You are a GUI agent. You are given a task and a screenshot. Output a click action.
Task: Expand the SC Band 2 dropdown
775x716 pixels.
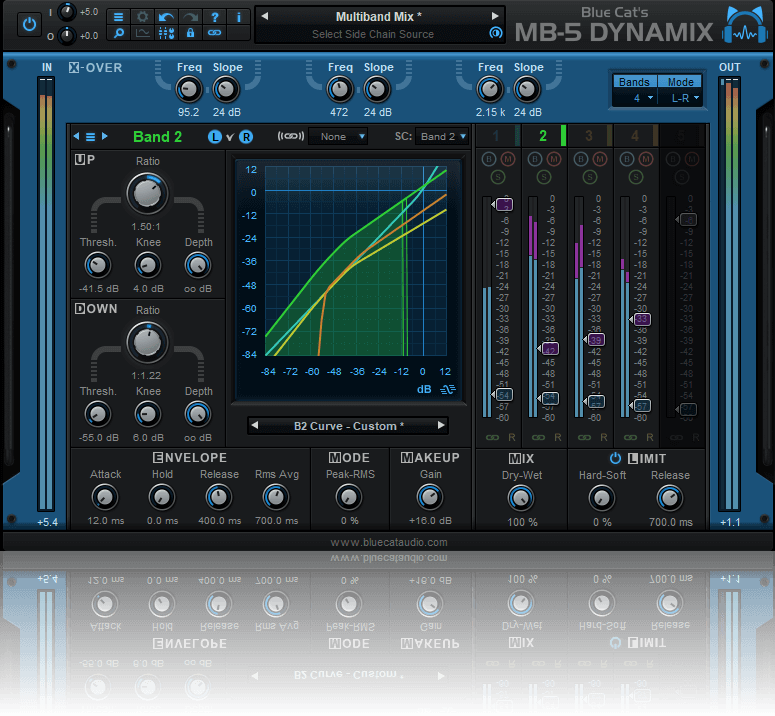(x=443, y=137)
